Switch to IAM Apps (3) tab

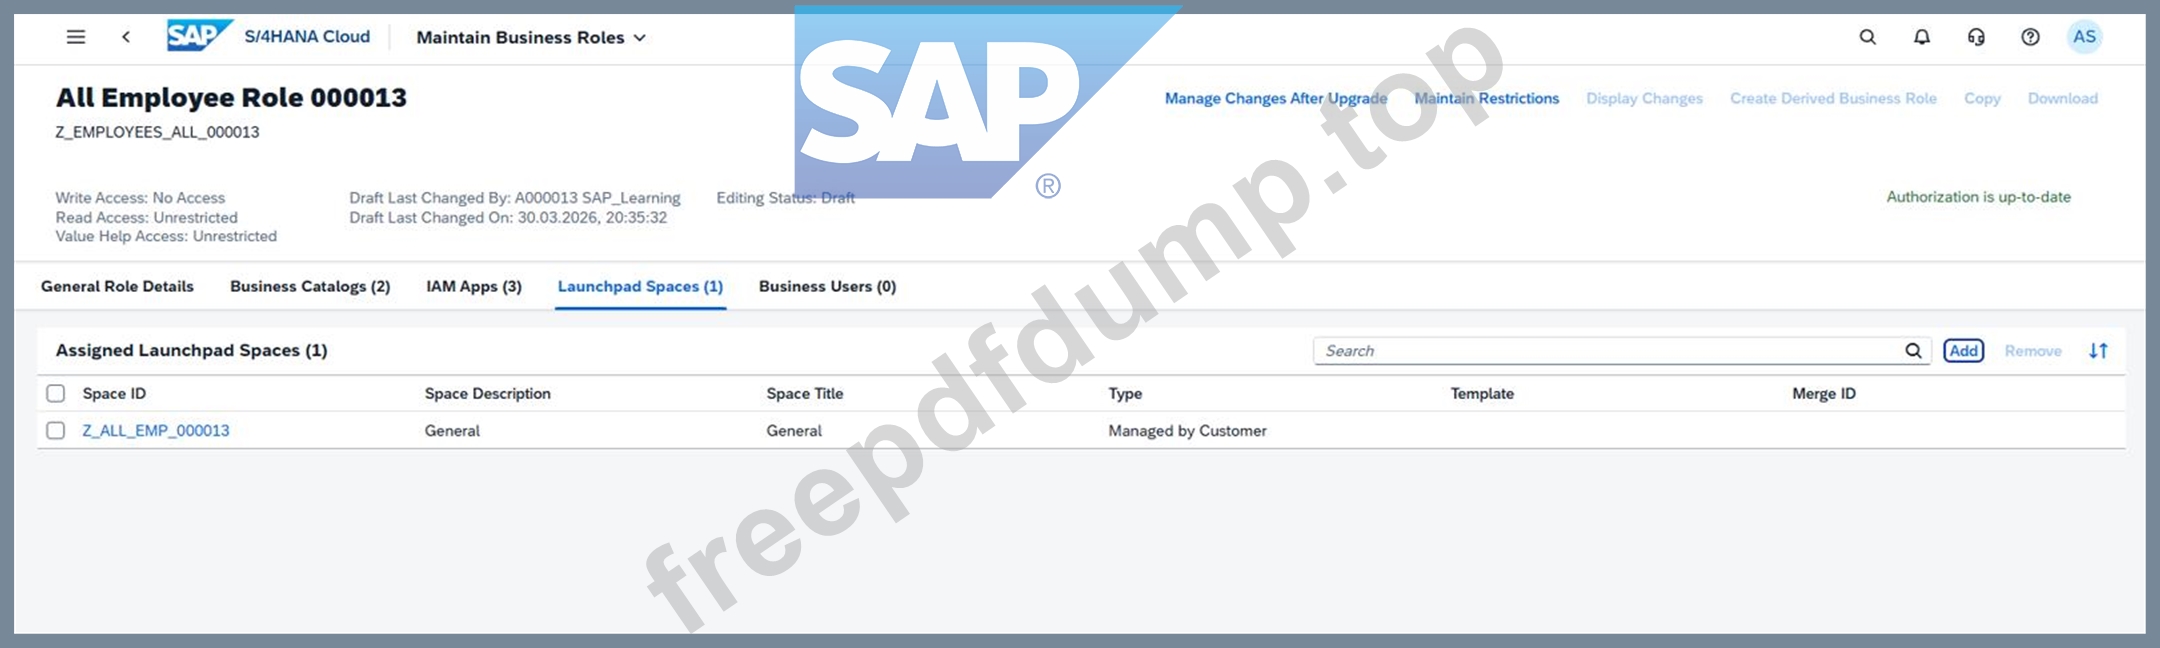474,286
